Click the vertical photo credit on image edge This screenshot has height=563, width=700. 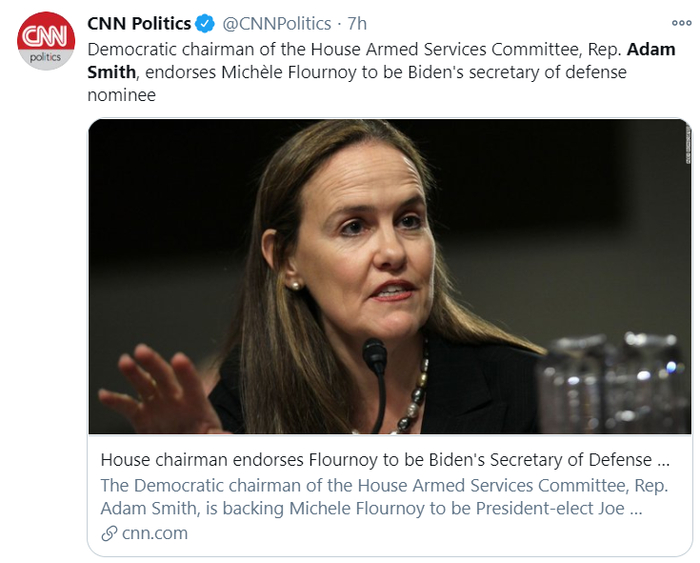686,146
